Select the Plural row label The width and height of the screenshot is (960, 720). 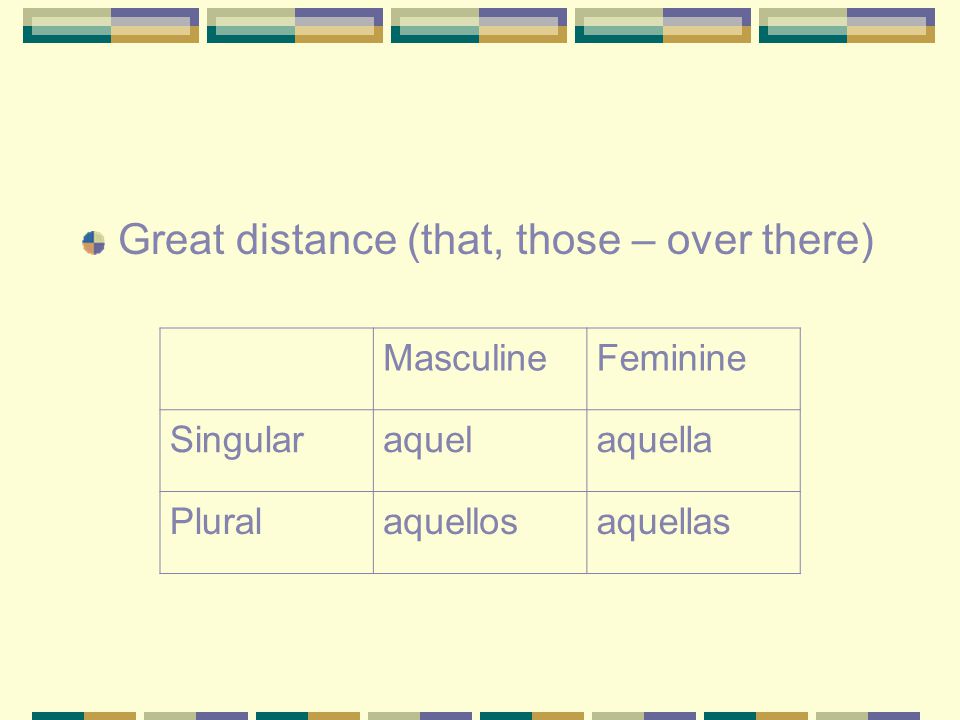[216, 522]
